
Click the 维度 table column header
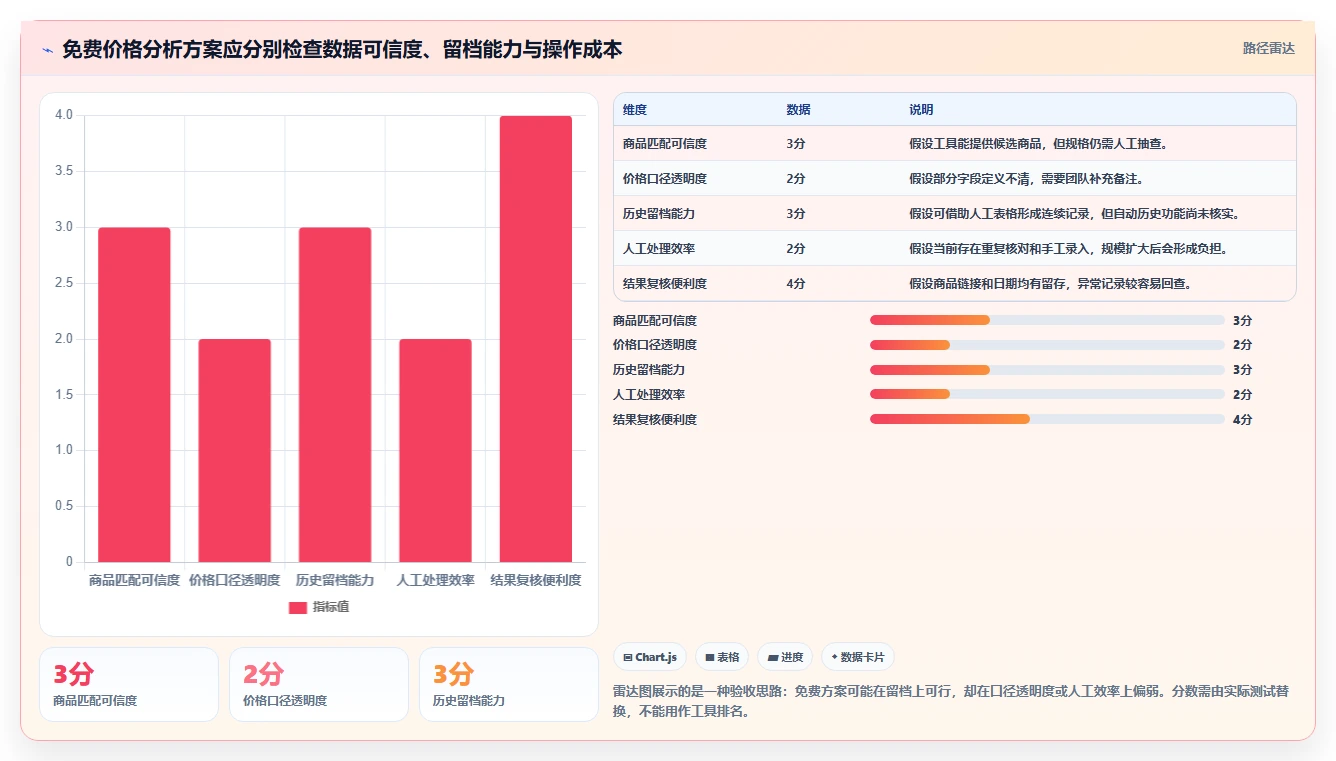pyautogui.click(x=635, y=110)
